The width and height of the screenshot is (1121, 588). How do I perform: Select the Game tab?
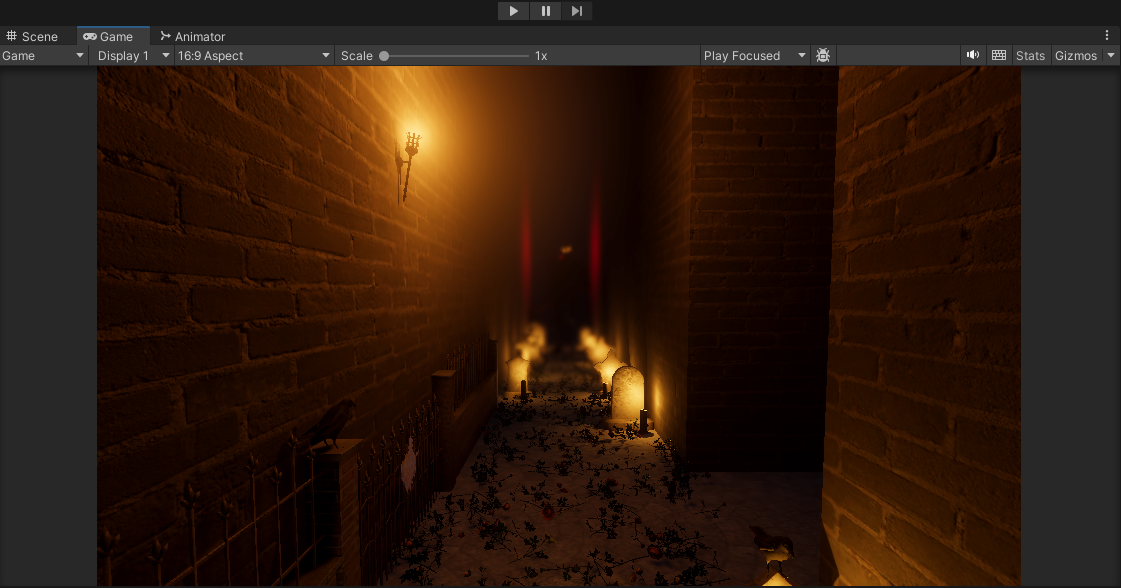(x=108, y=36)
